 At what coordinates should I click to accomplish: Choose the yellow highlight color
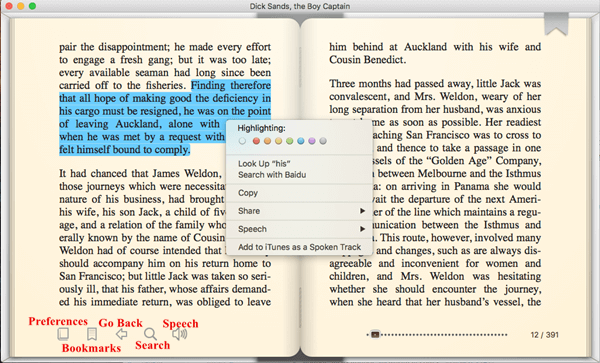pos(278,141)
